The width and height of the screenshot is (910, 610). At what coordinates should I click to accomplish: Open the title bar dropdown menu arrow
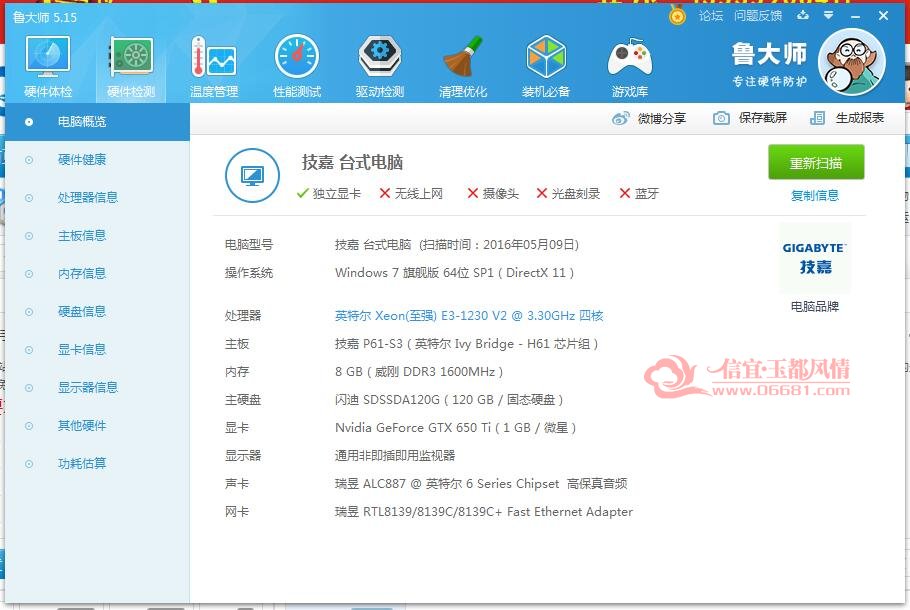coord(829,15)
